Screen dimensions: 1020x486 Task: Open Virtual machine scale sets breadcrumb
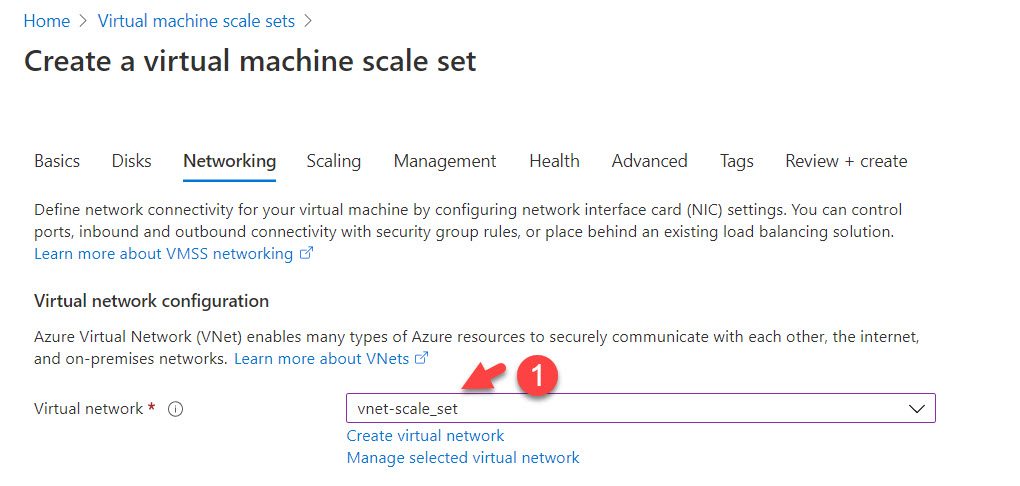(x=198, y=21)
